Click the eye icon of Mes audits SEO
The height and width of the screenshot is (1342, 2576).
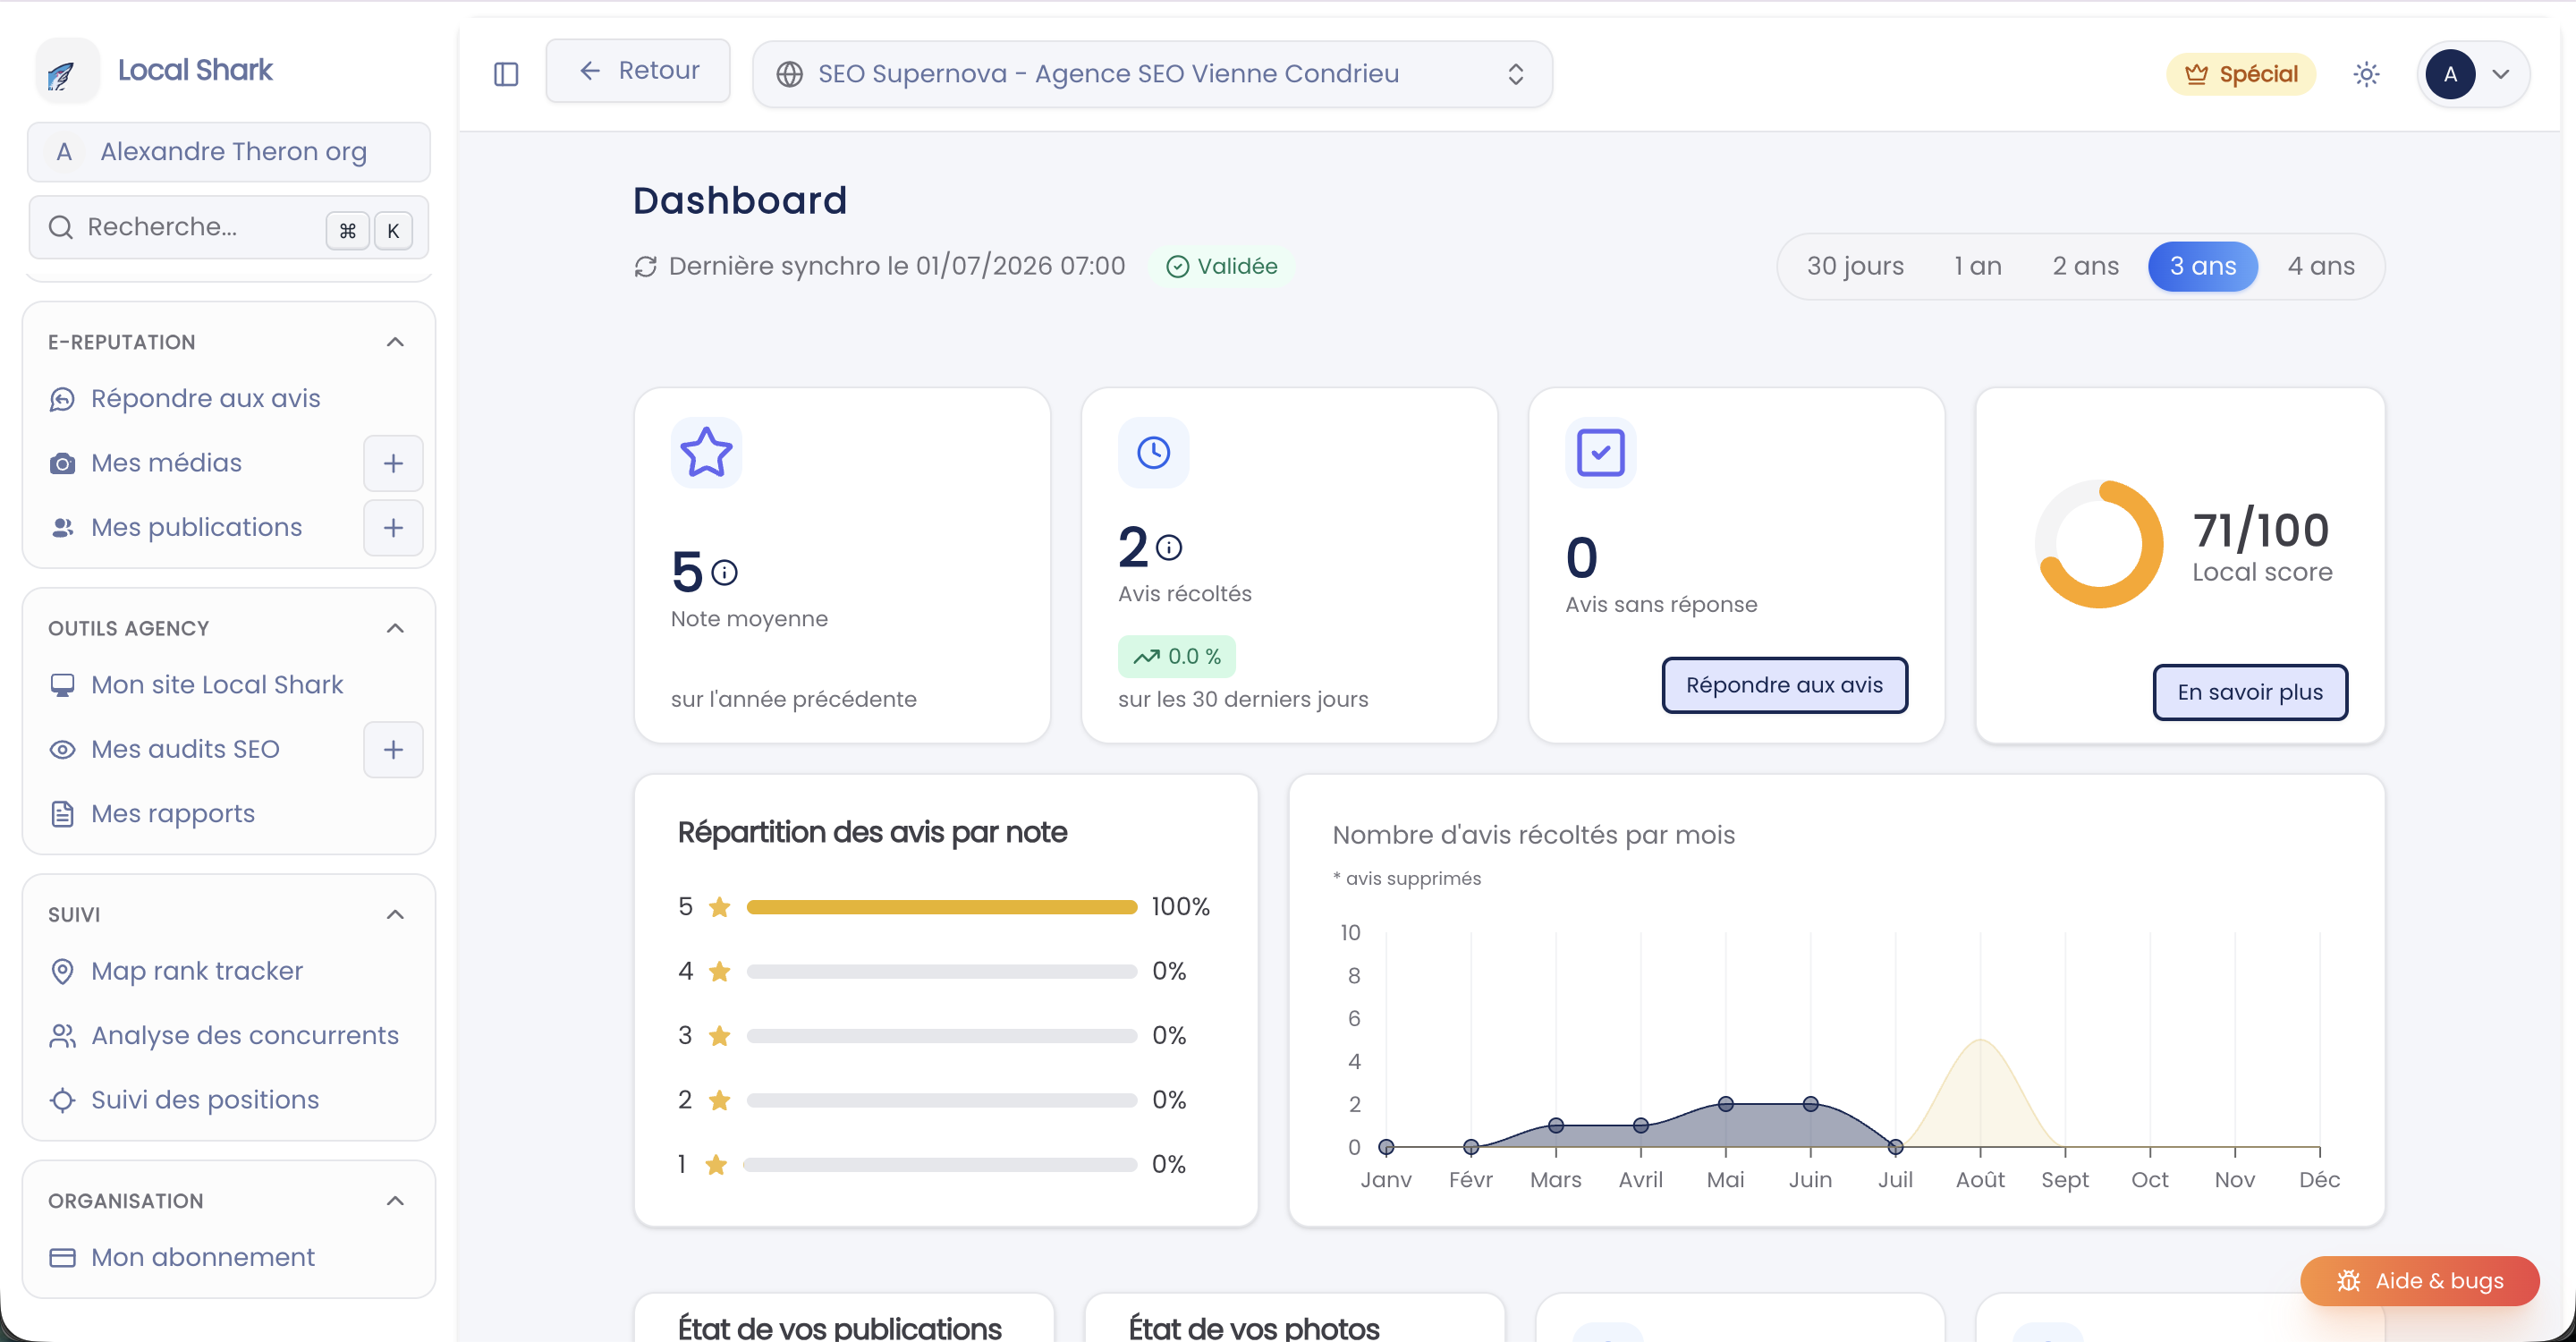tap(62, 749)
